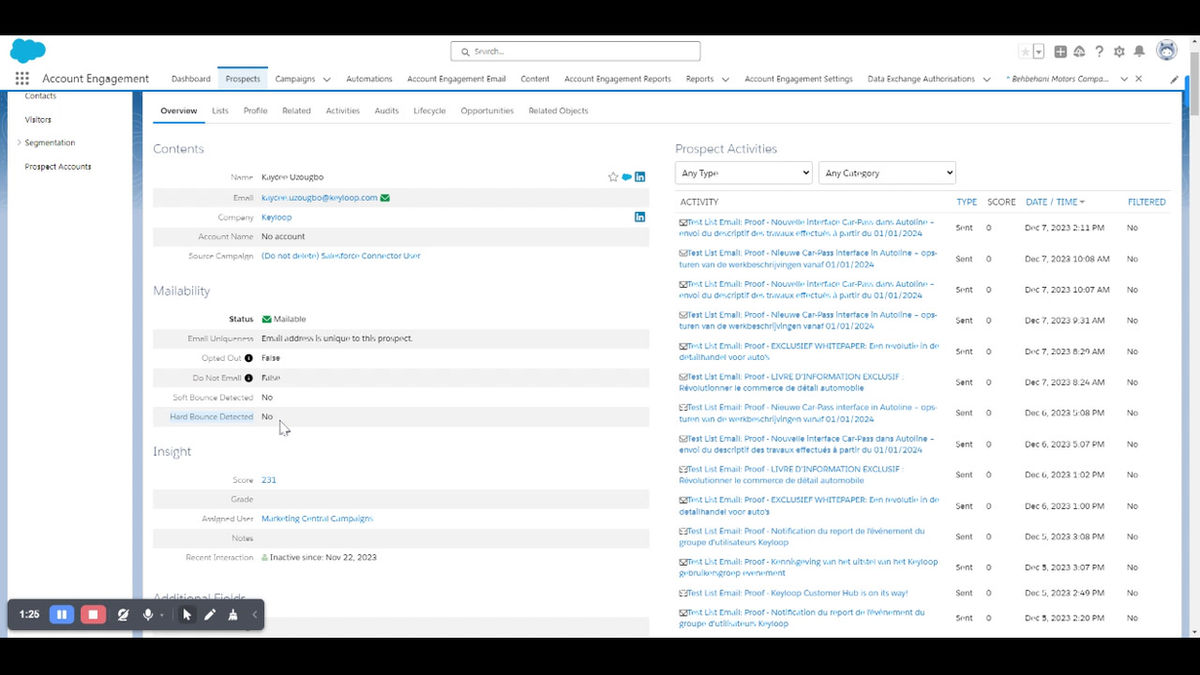The width and height of the screenshot is (1200, 675).
Task: Sort activities by DATE / TIME column
Action: 1055,202
